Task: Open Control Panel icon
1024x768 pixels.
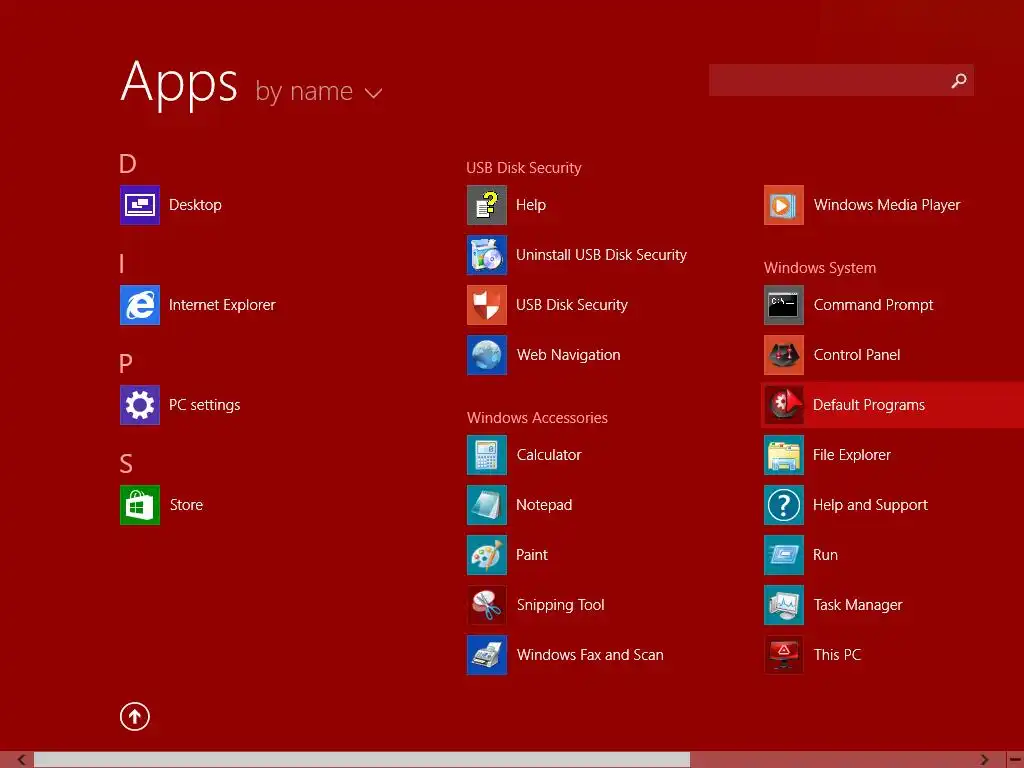Action: pyautogui.click(x=784, y=355)
